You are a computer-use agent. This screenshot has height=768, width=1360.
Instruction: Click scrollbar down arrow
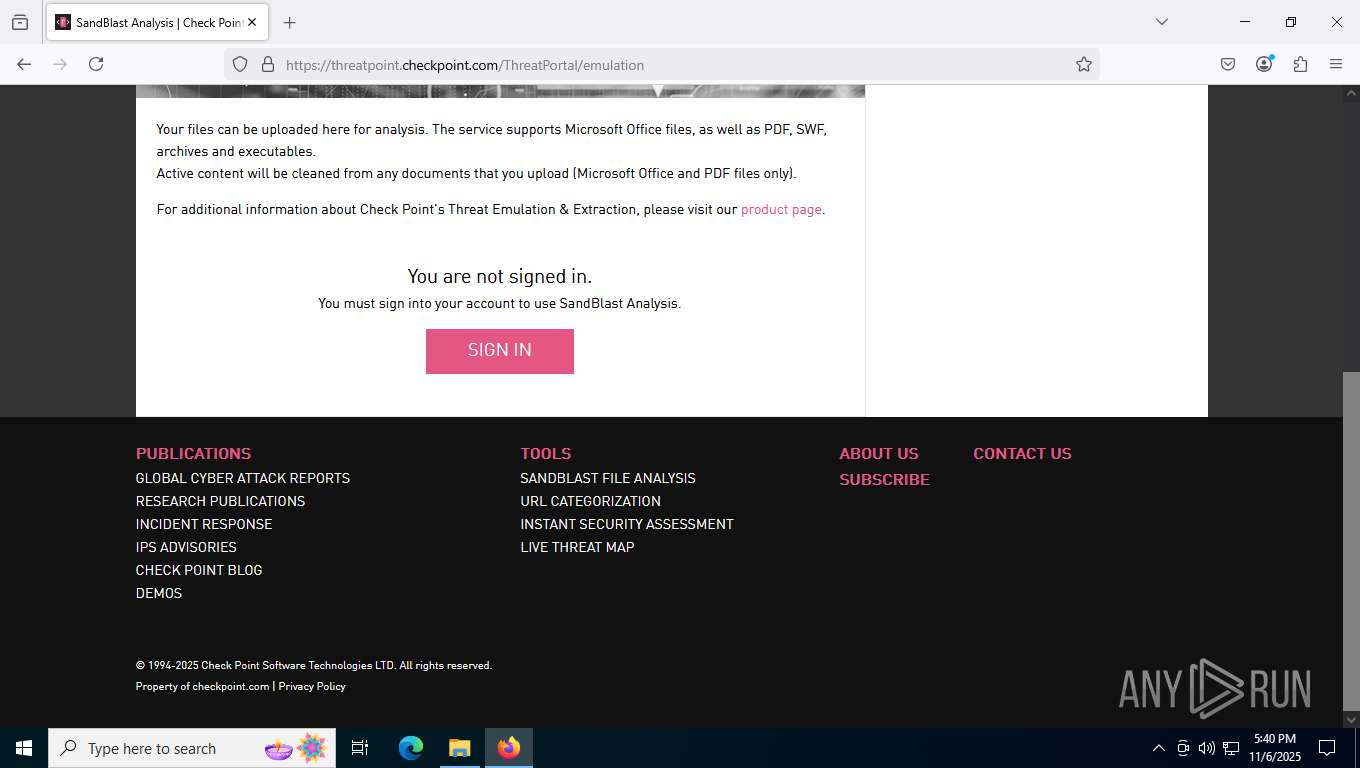(1351, 719)
